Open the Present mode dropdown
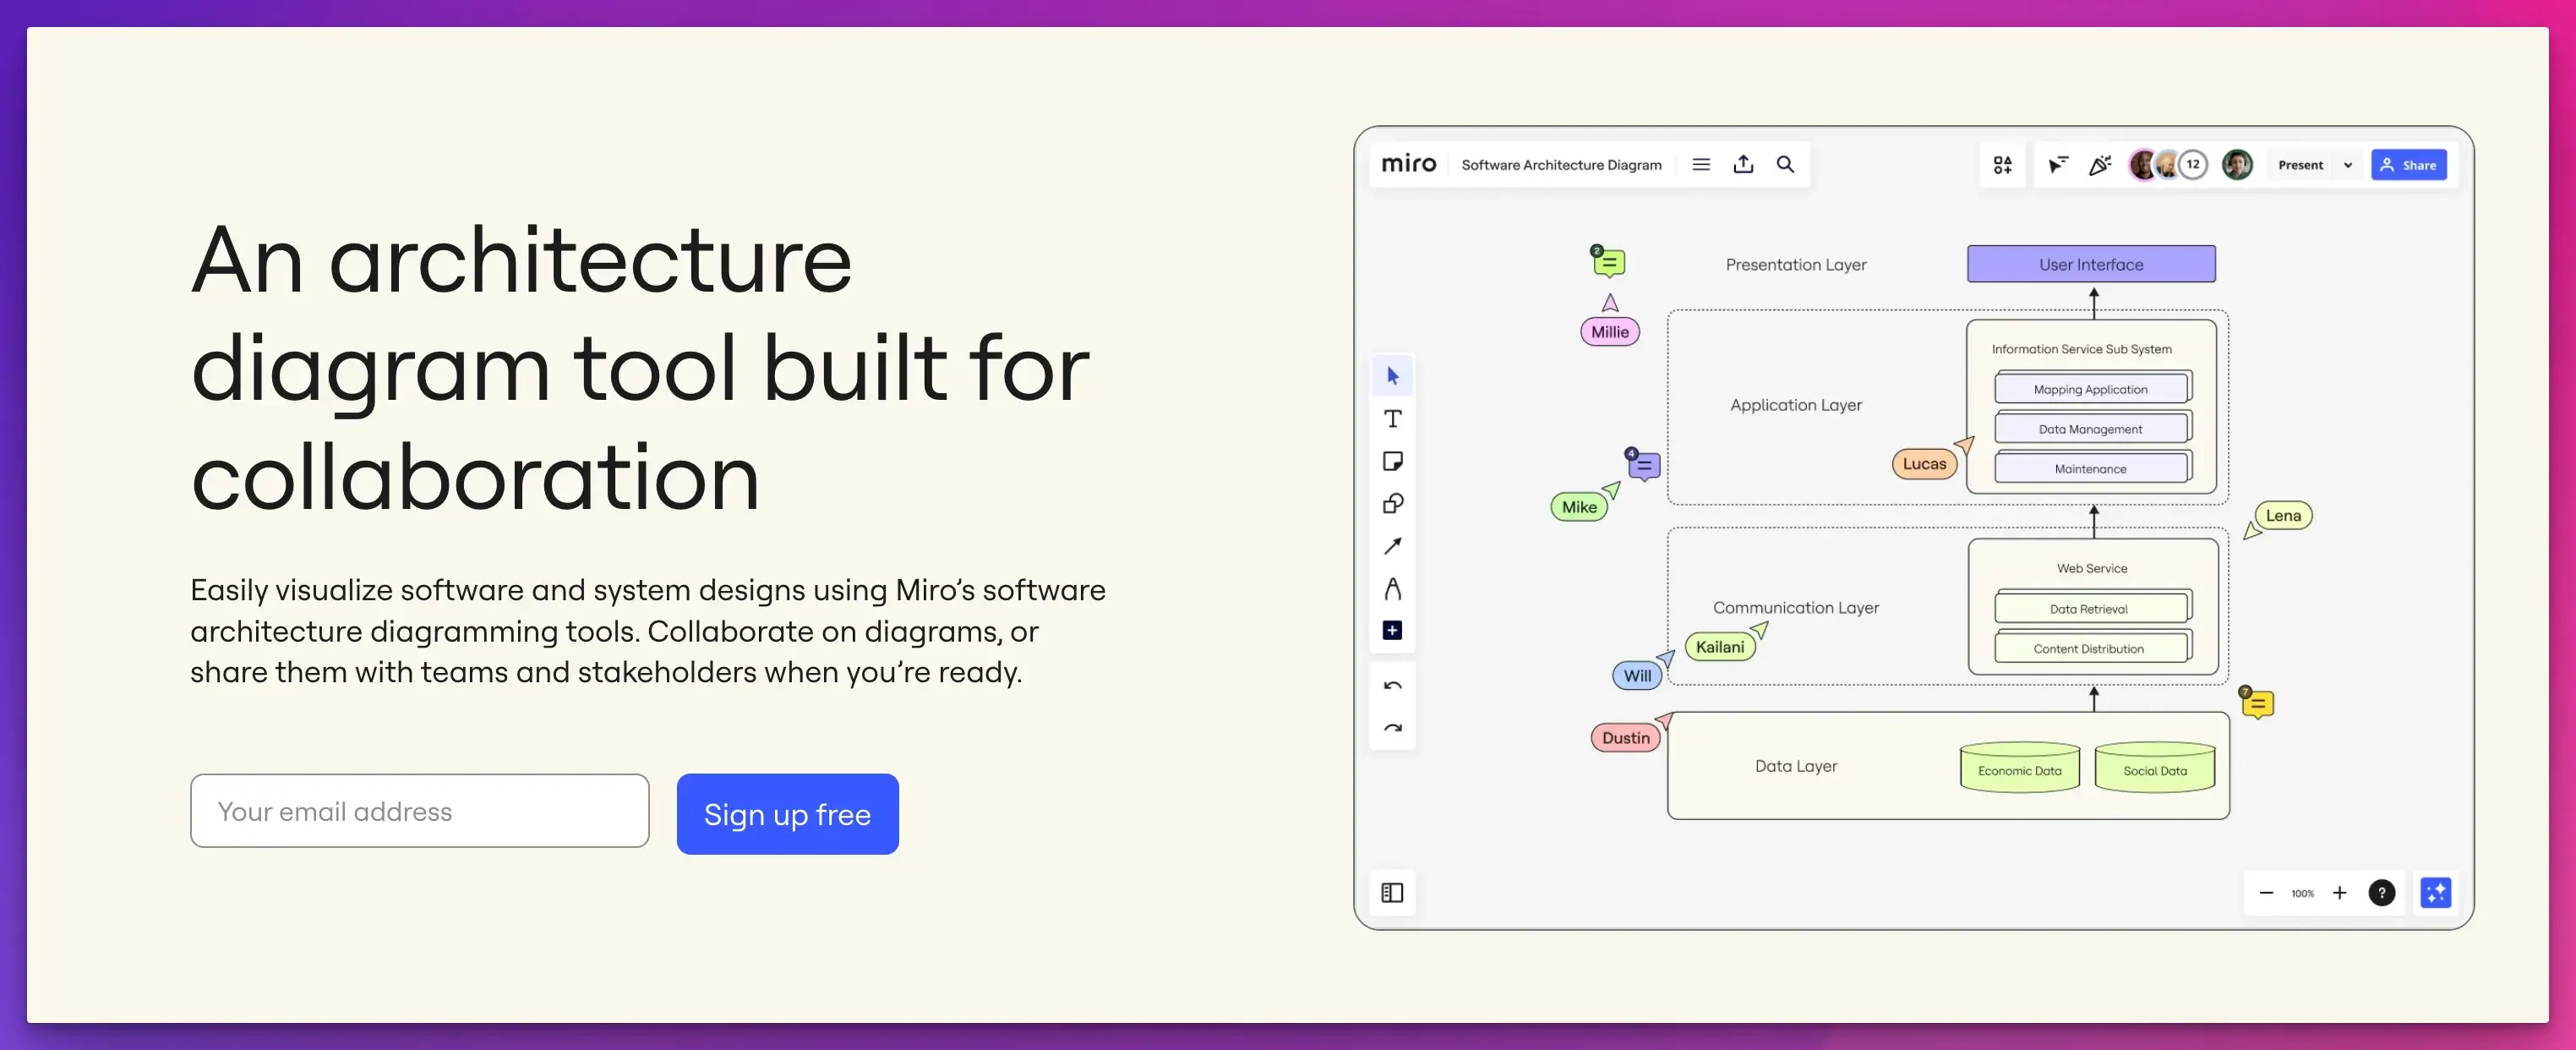The height and width of the screenshot is (1050, 2576). 2348,164
